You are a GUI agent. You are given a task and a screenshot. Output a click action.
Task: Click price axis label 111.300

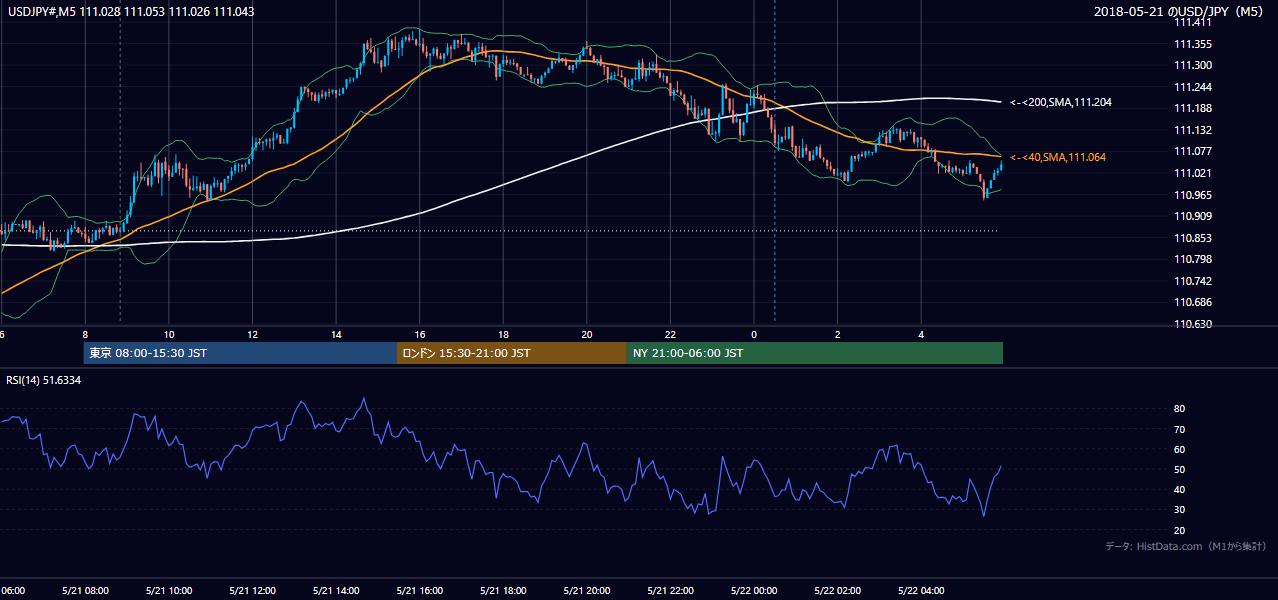pos(1193,65)
